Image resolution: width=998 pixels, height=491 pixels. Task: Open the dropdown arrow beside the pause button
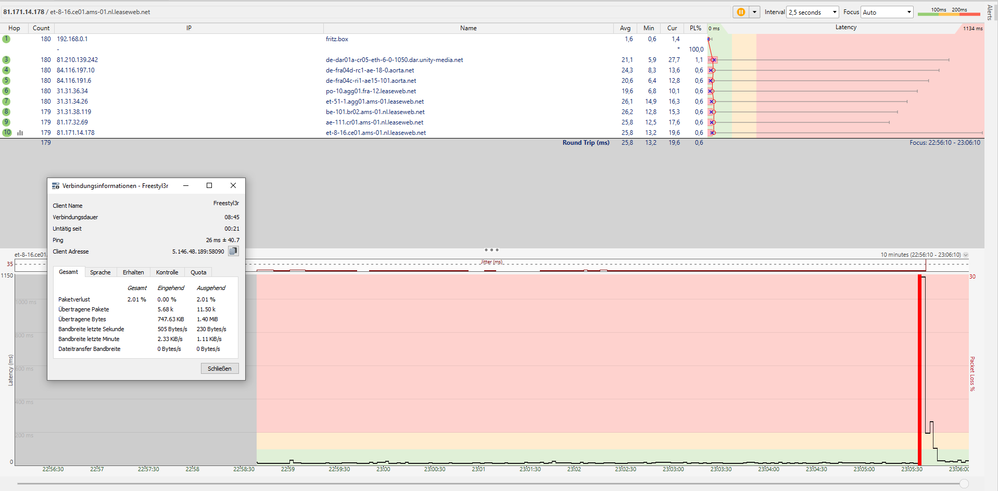[754, 12]
